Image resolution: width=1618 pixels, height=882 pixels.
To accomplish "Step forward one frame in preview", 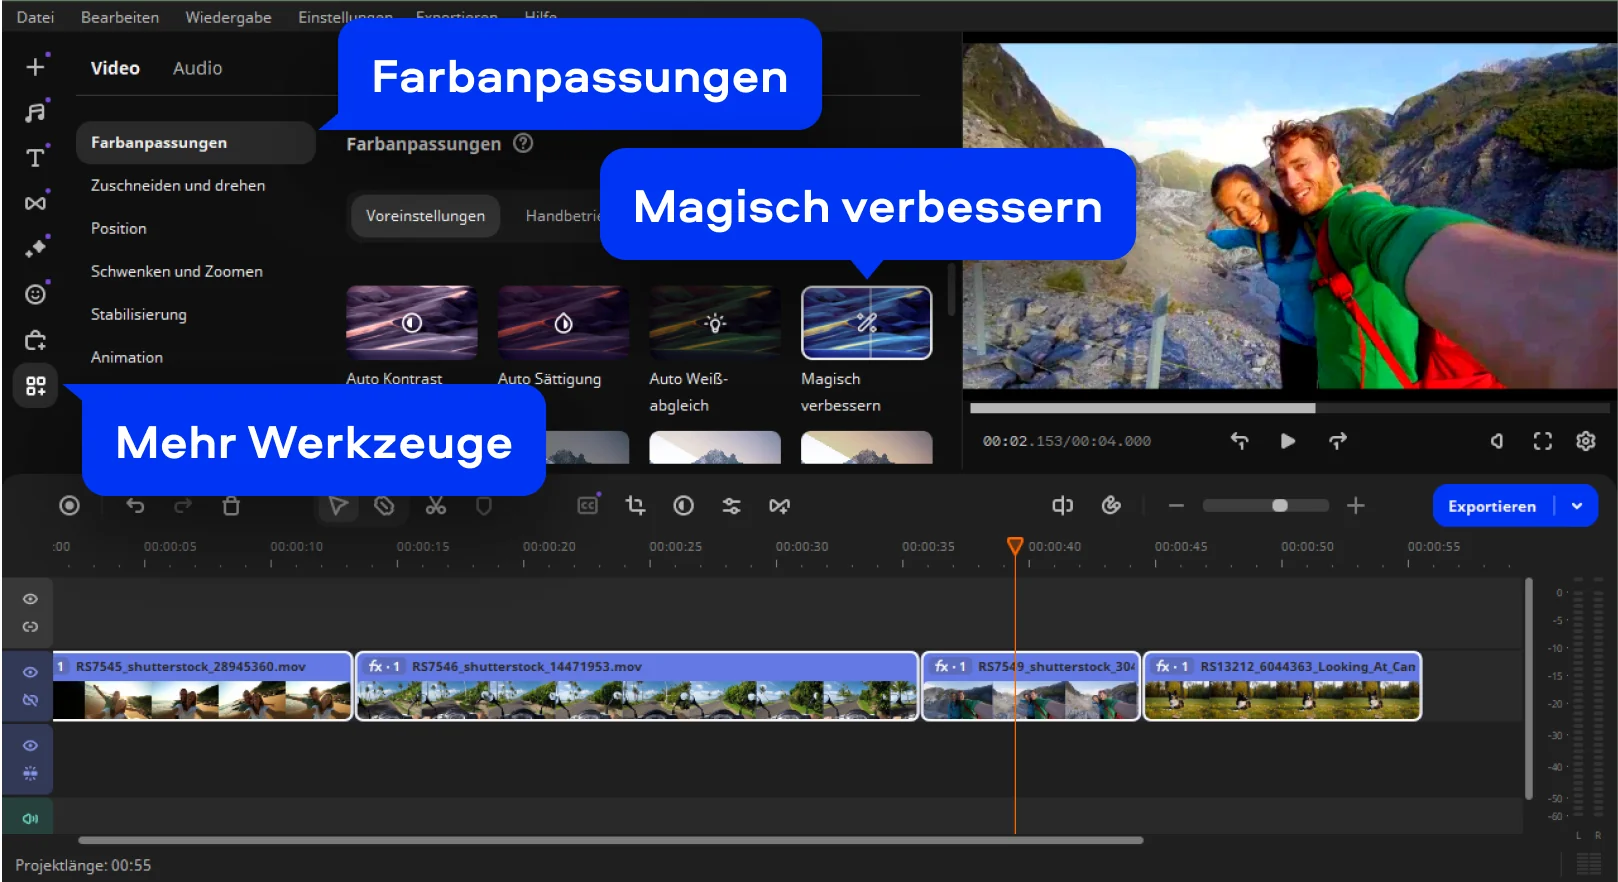I will (1338, 441).
